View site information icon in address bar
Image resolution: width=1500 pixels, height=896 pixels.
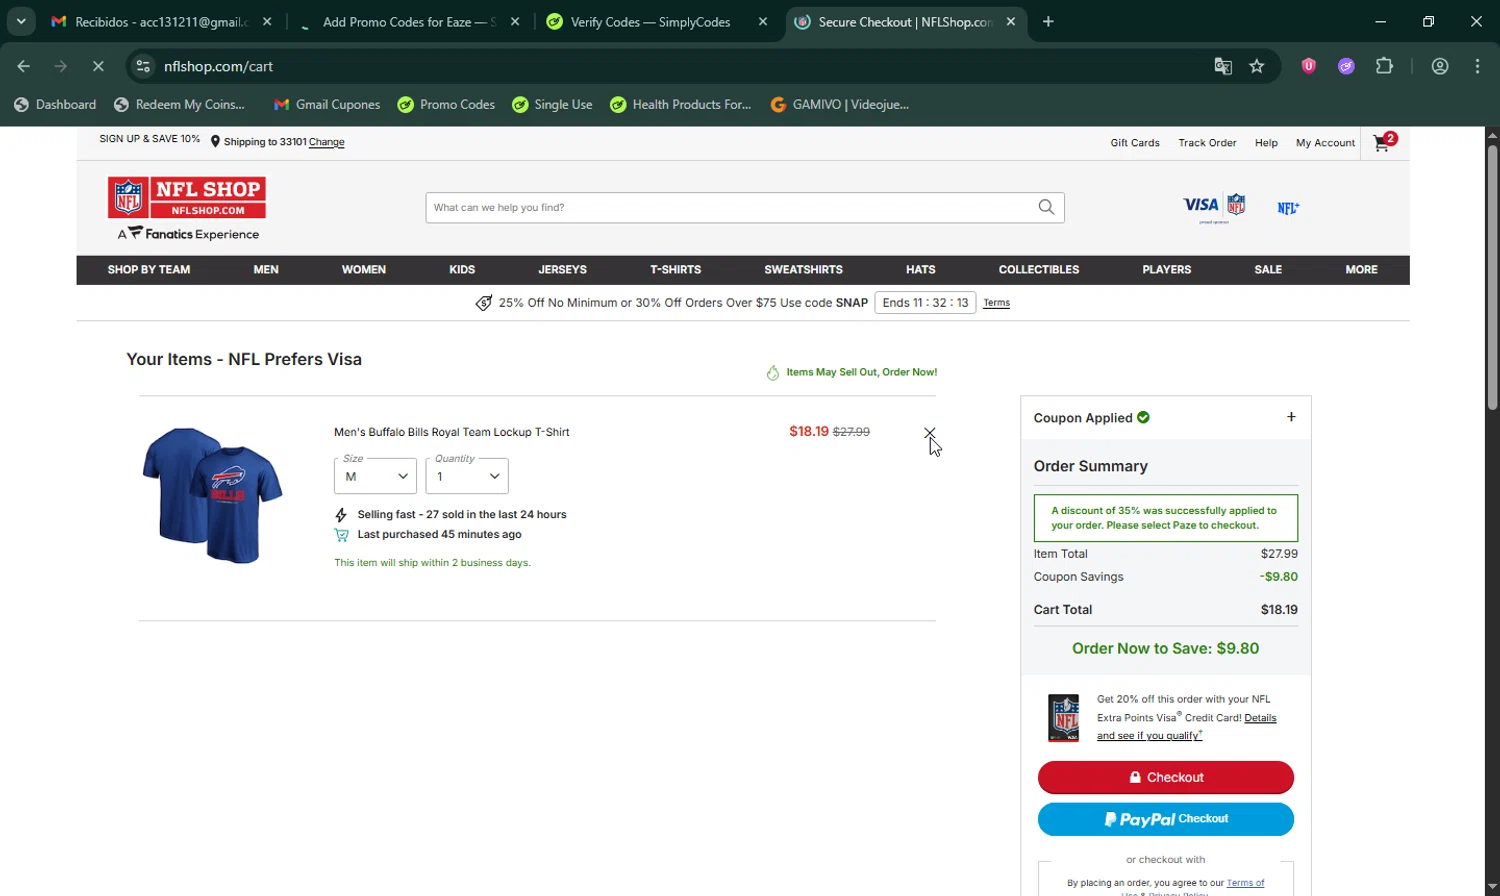144,66
